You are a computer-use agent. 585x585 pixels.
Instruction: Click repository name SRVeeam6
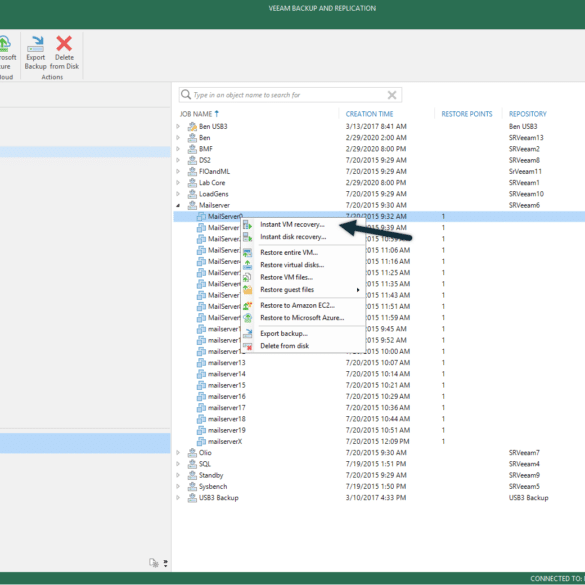(524, 205)
